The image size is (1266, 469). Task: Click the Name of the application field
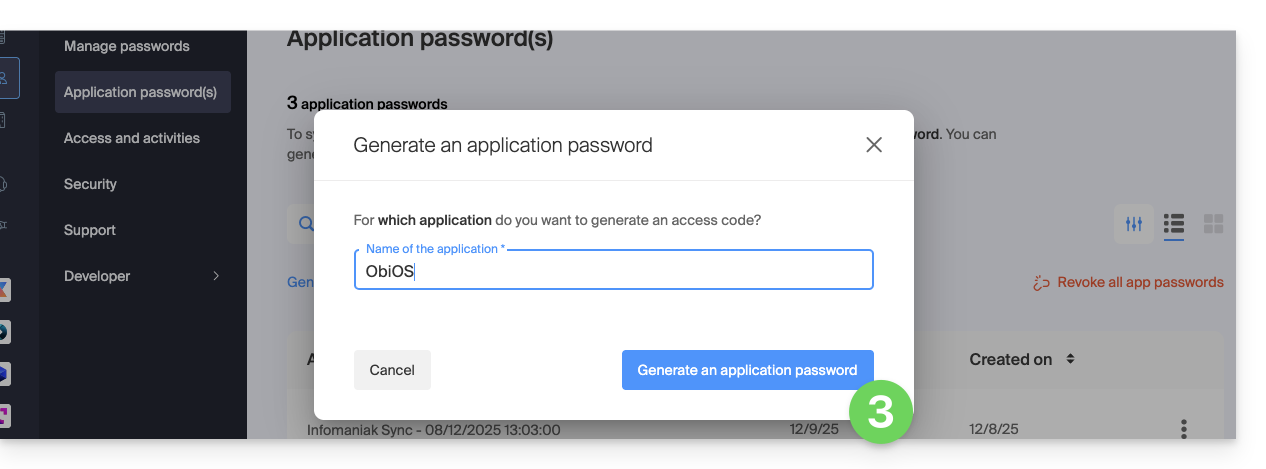click(x=613, y=272)
